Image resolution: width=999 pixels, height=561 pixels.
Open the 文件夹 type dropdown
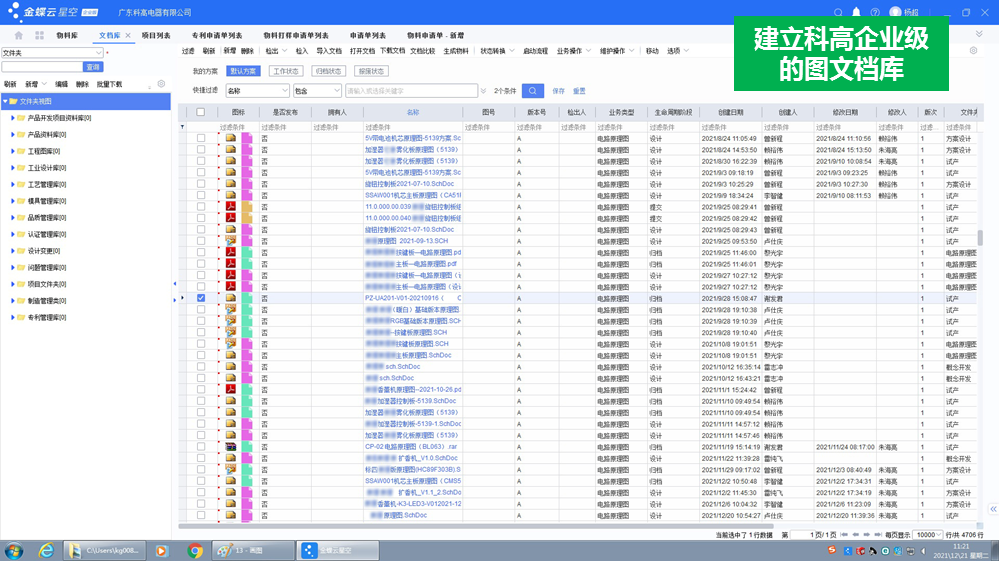pos(52,53)
